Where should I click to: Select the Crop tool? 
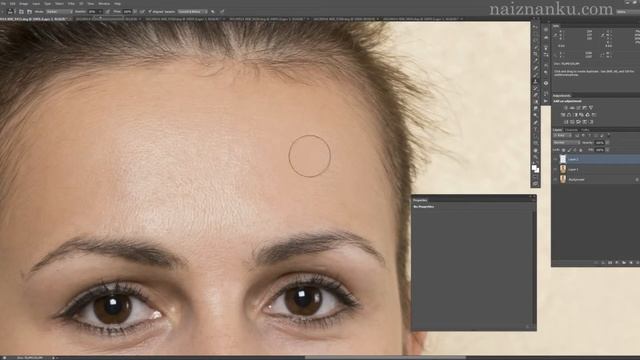tap(536, 53)
